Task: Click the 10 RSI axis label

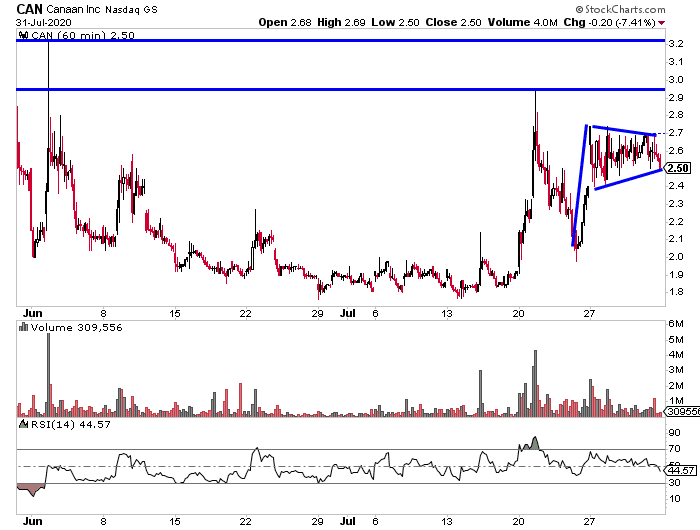Action: [675, 499]
